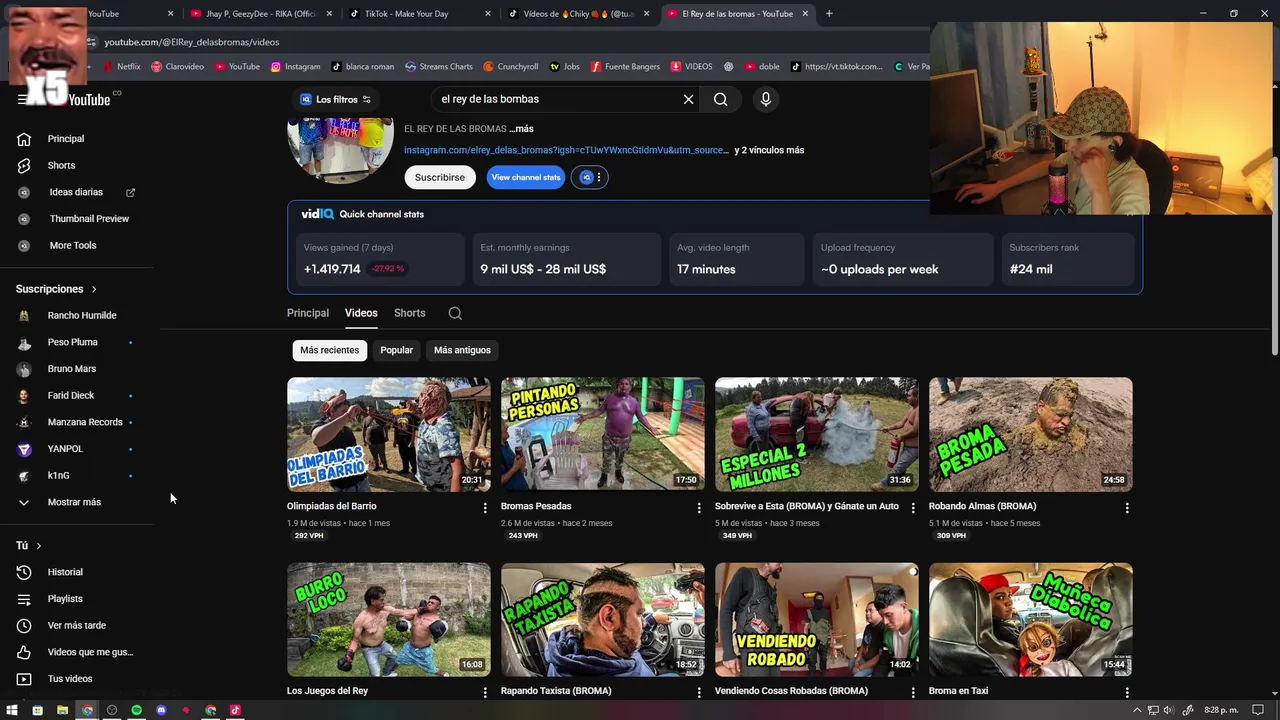The width and height of the screenshot is (1280, 720).
Task: Click View channel stats button
Action: point(526,177)
